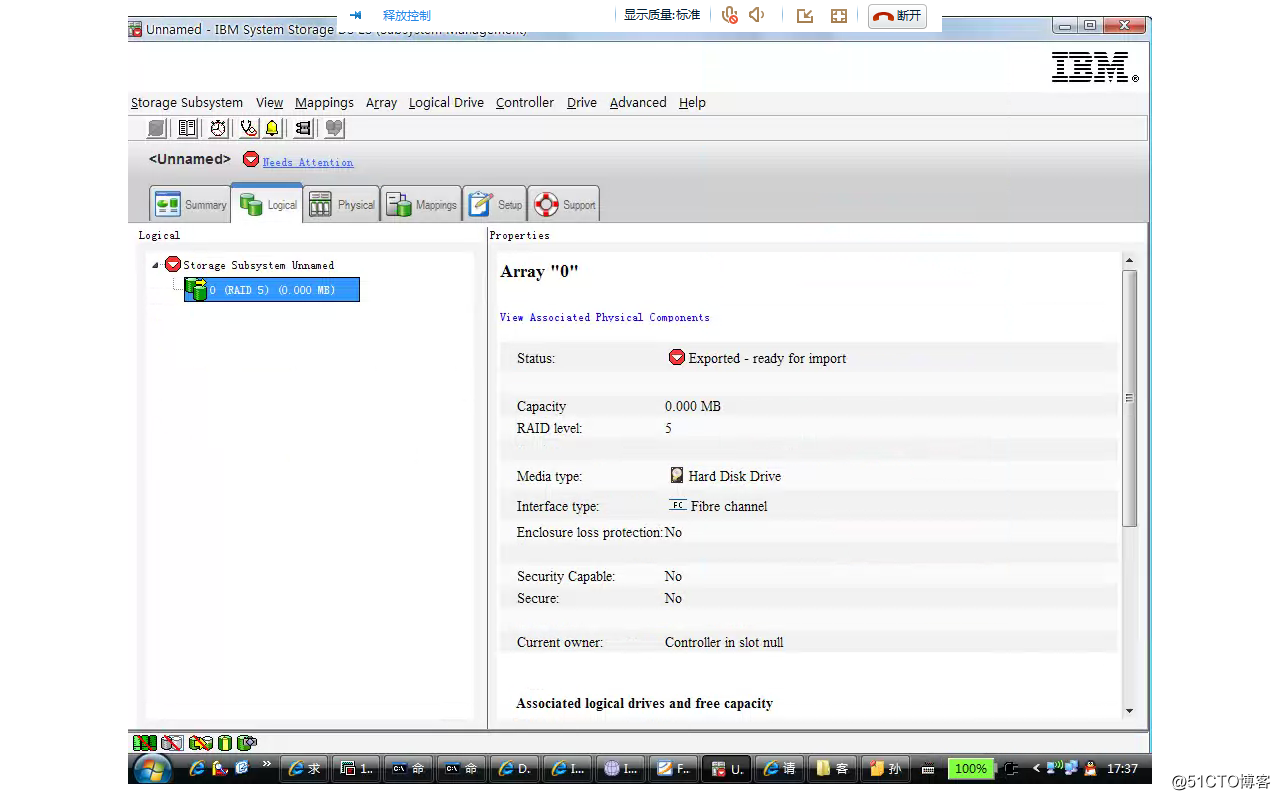Open the taskbar item labeled U.
1280x800 pixels.
[727, 768]
